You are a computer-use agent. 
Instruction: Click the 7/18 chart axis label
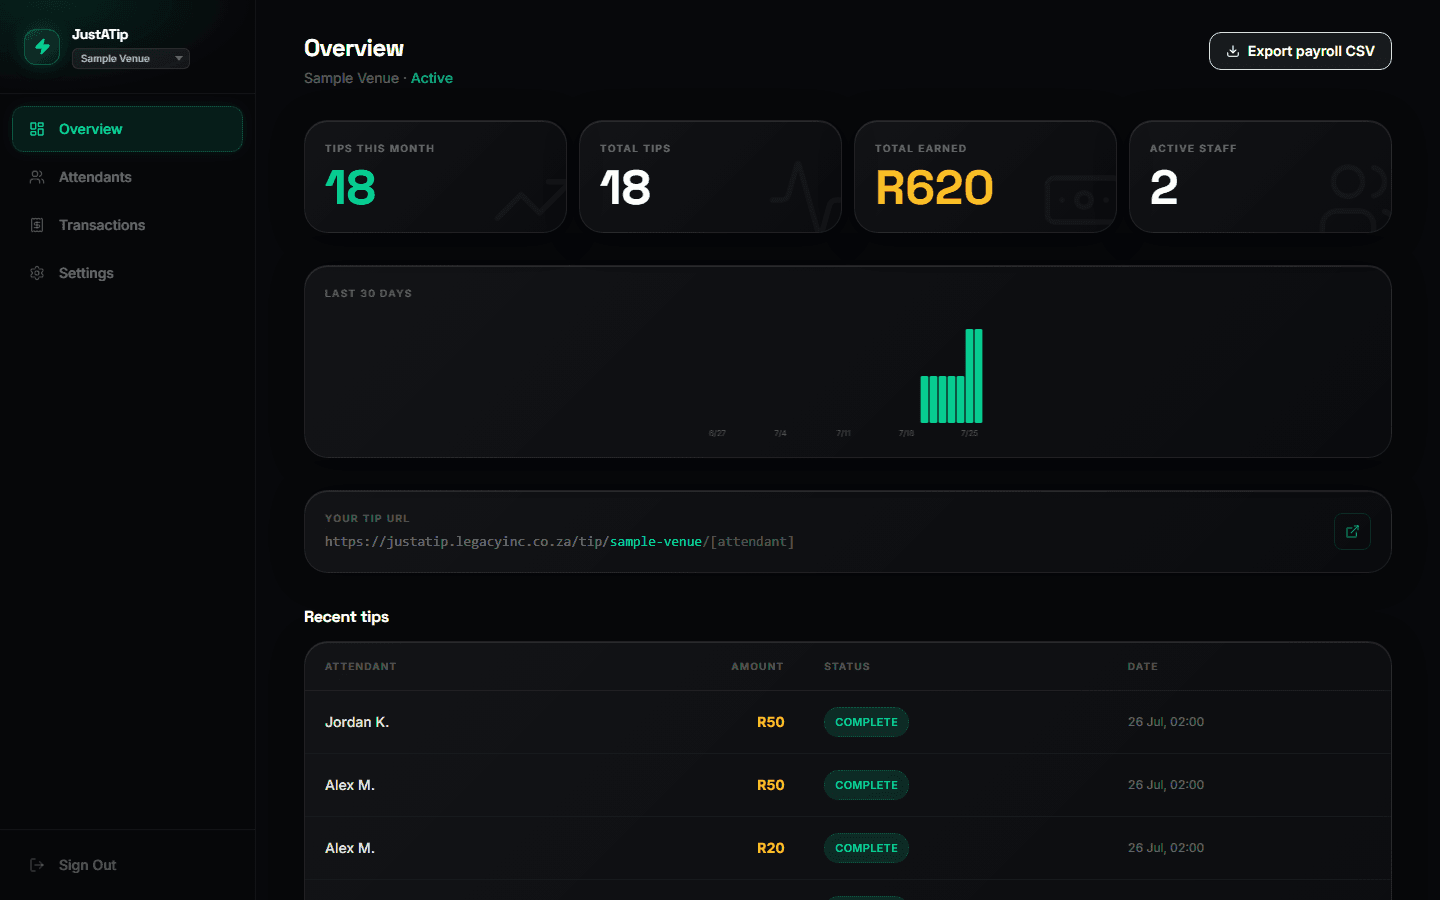(906, 434)
